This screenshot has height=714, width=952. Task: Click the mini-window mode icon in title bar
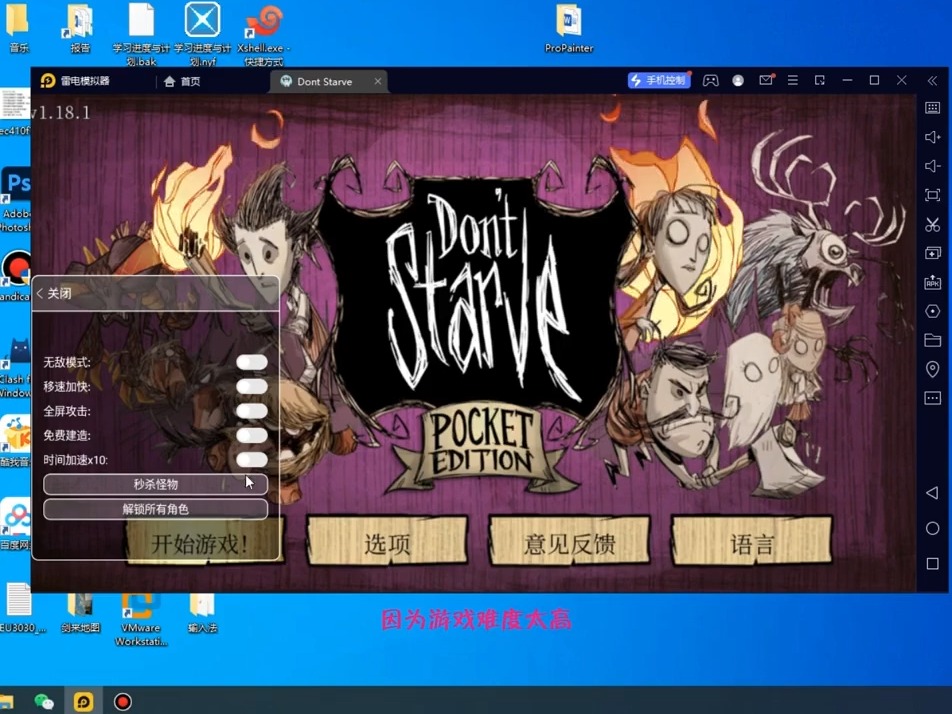tap(820, 80)
